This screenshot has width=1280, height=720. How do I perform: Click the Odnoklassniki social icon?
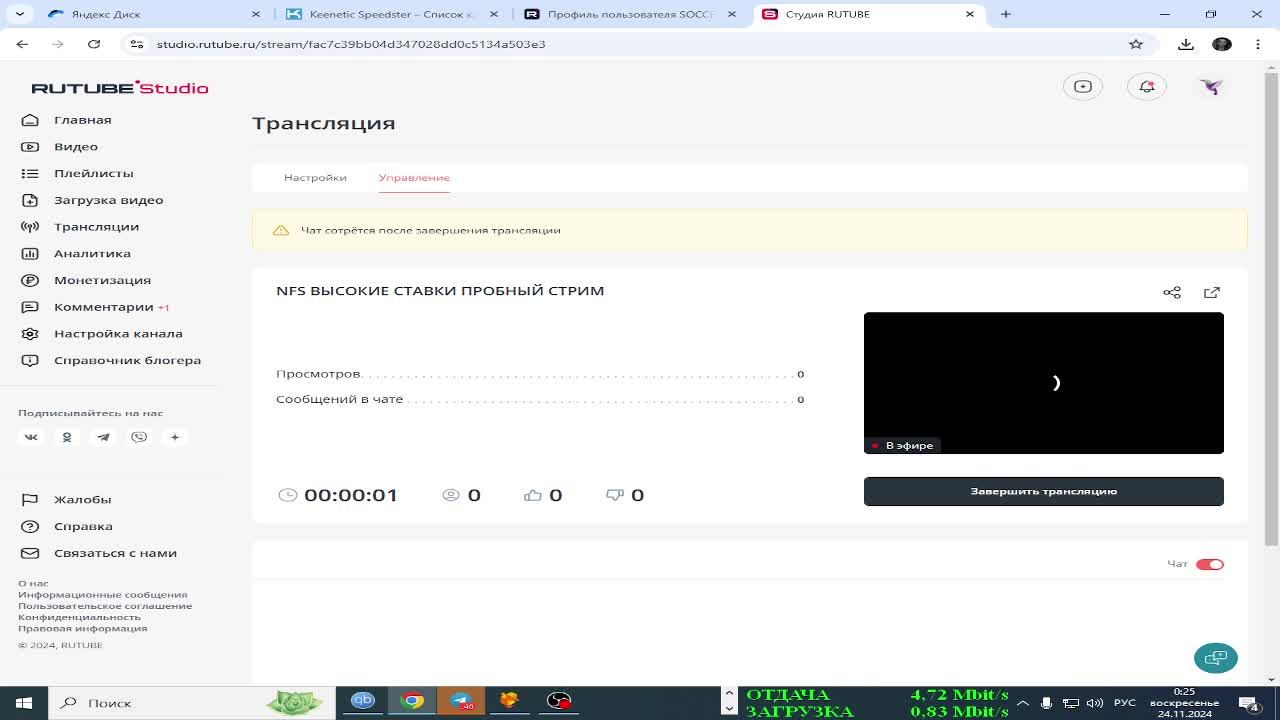pos(67,437)
